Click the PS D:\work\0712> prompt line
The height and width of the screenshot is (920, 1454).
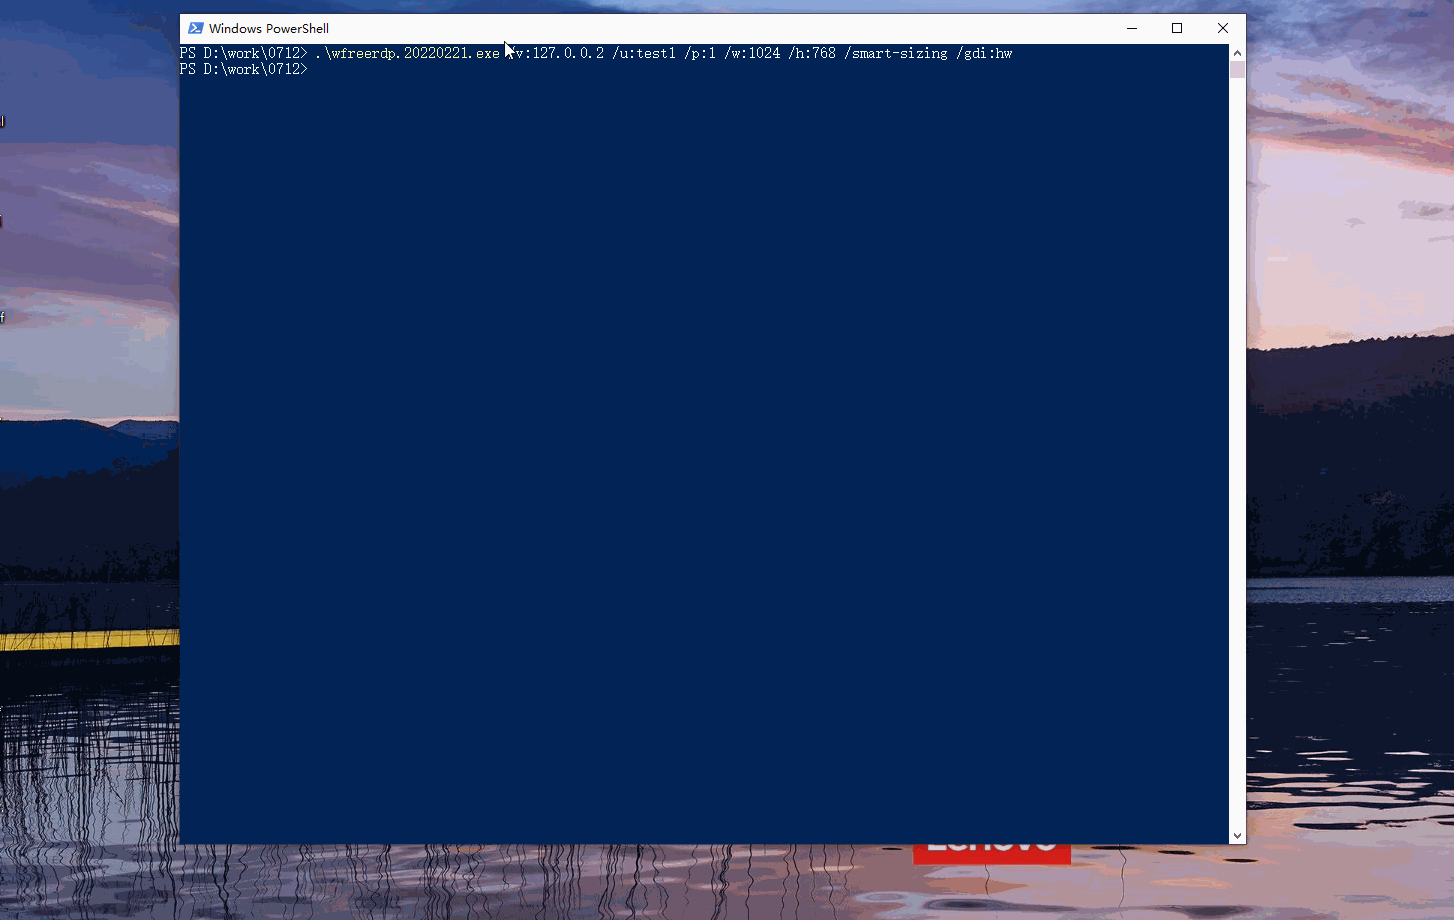(x=244, y=69)
